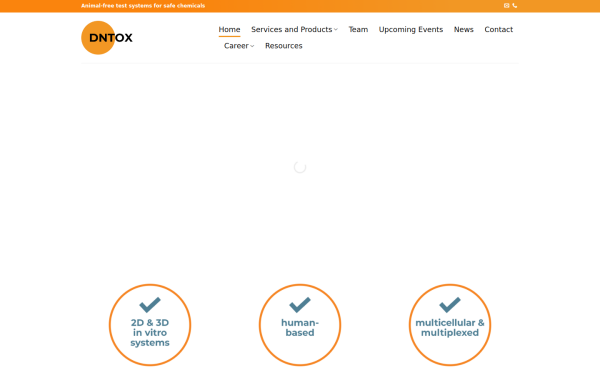600x375 pixels.
Task: Click the DNTOX logo
Action: [107, 38]
